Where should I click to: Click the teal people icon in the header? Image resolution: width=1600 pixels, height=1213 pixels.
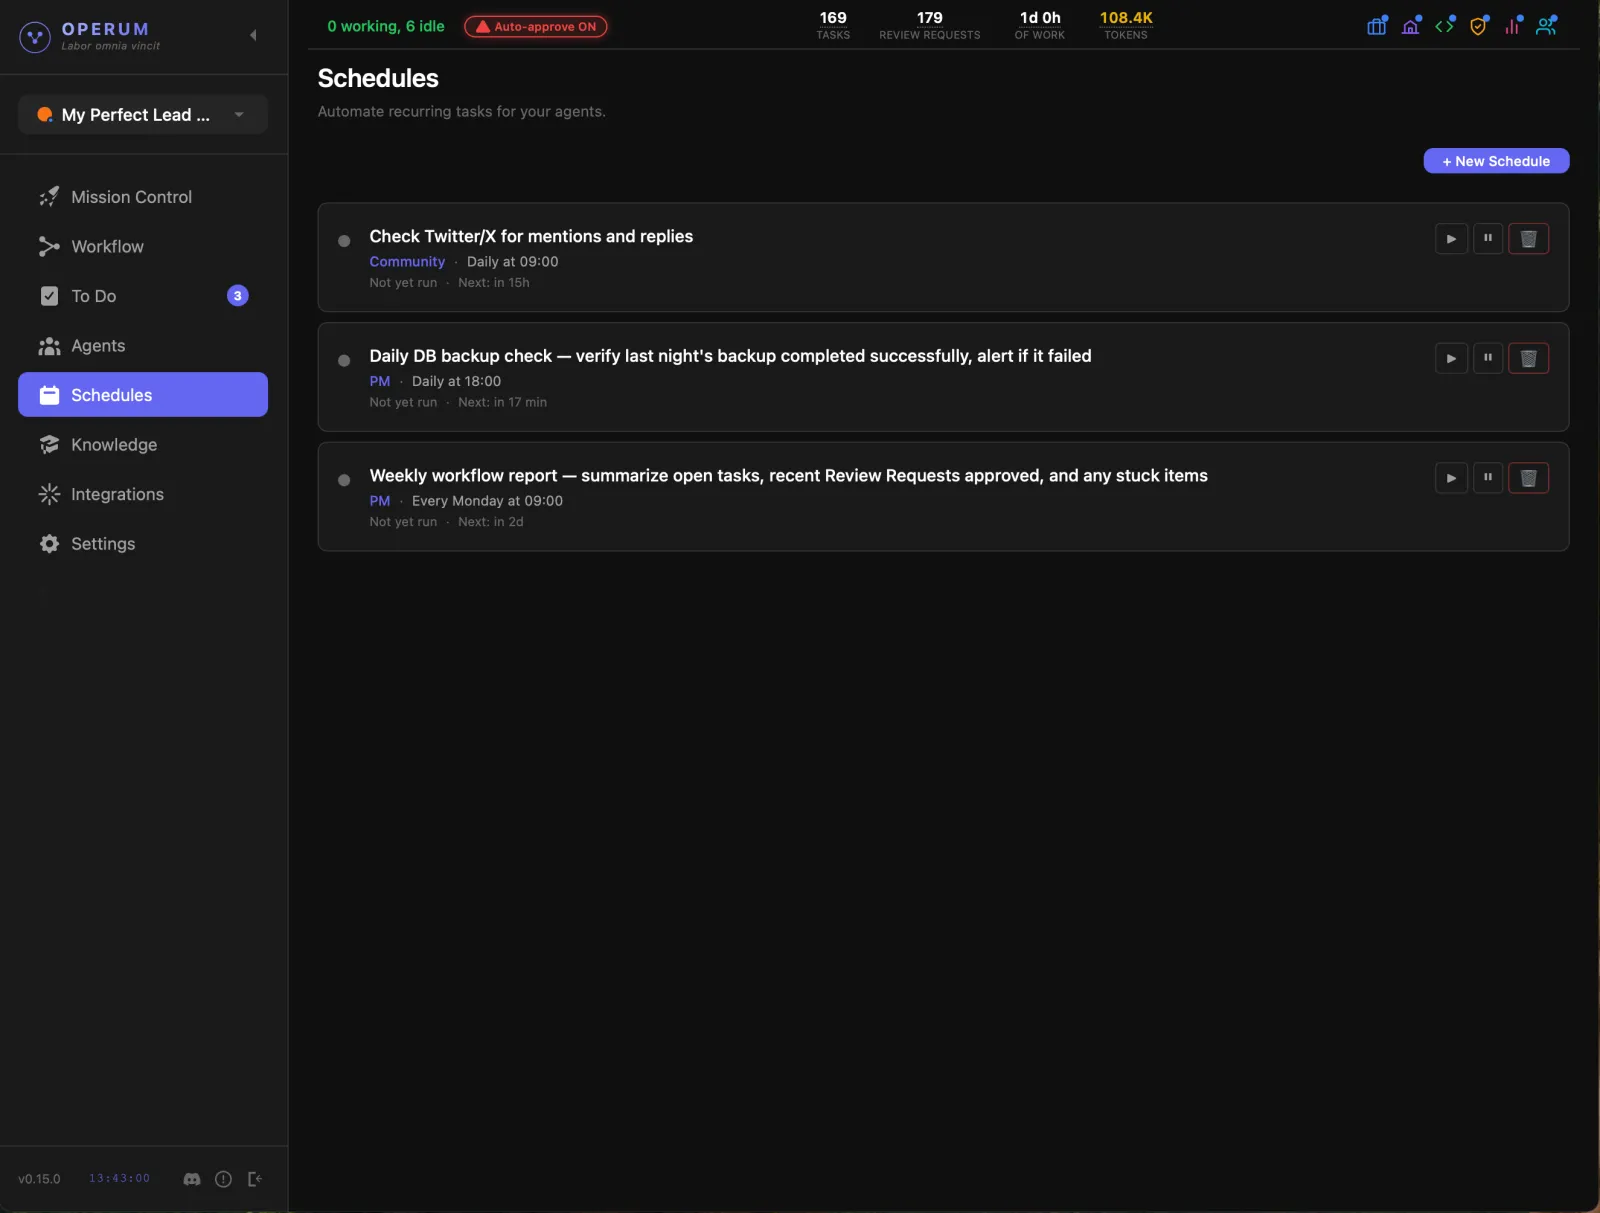[x=1546, y=25]
